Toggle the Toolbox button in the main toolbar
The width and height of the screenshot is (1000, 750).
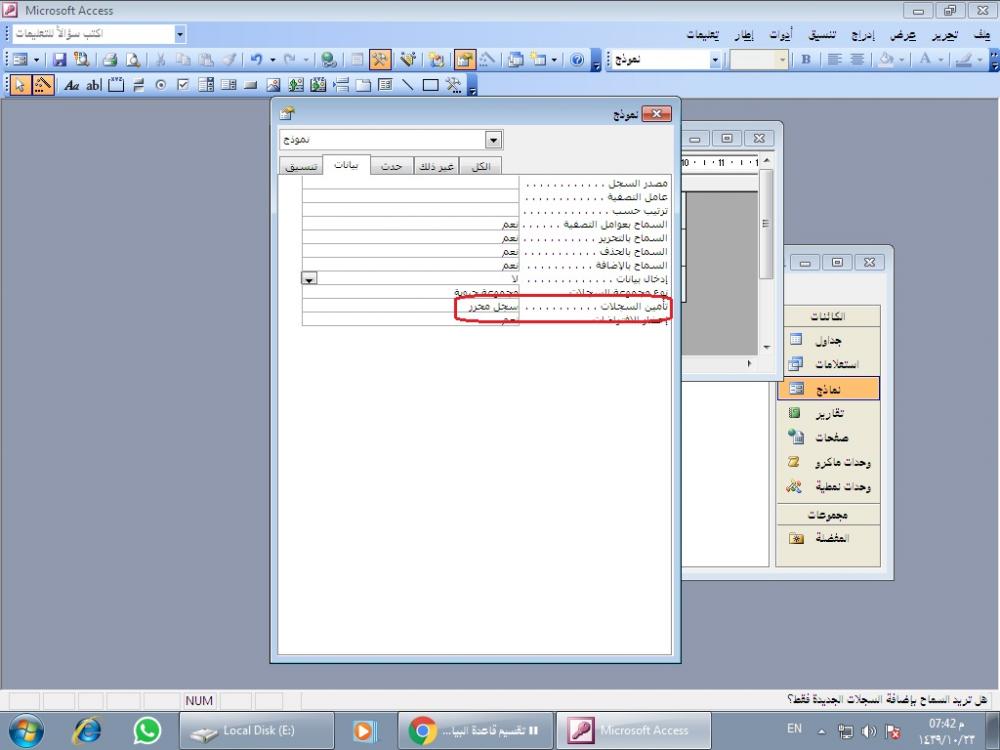pos(380,60)
